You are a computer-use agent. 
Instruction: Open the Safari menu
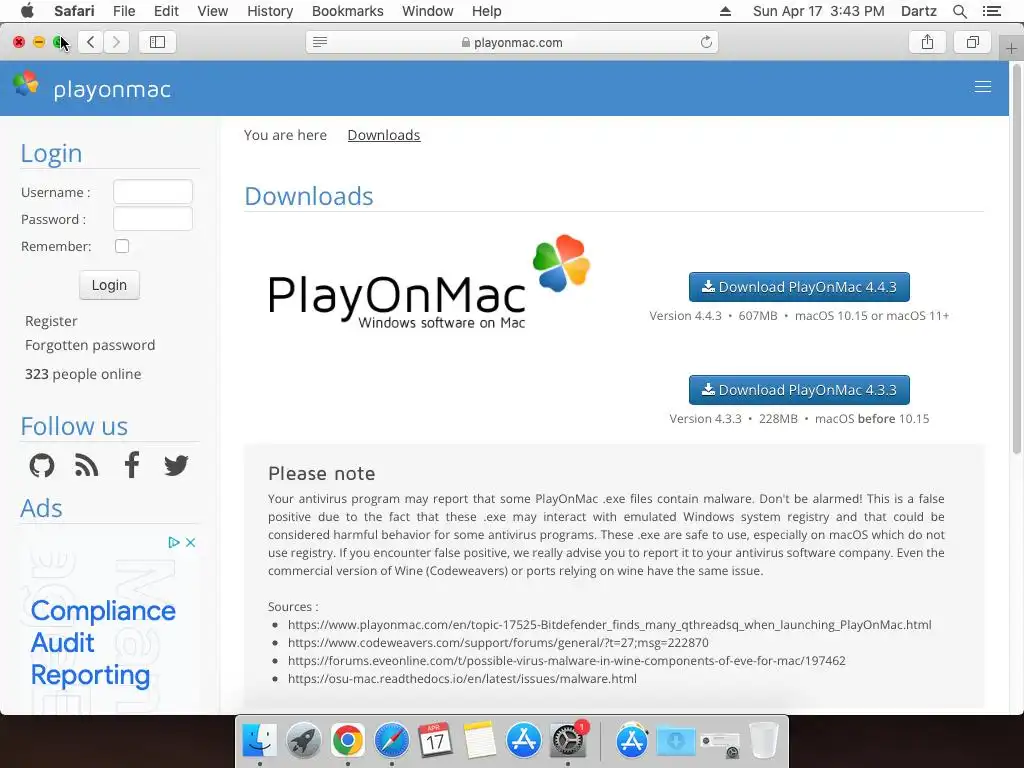pyautogui.click(x=74, y=11)
